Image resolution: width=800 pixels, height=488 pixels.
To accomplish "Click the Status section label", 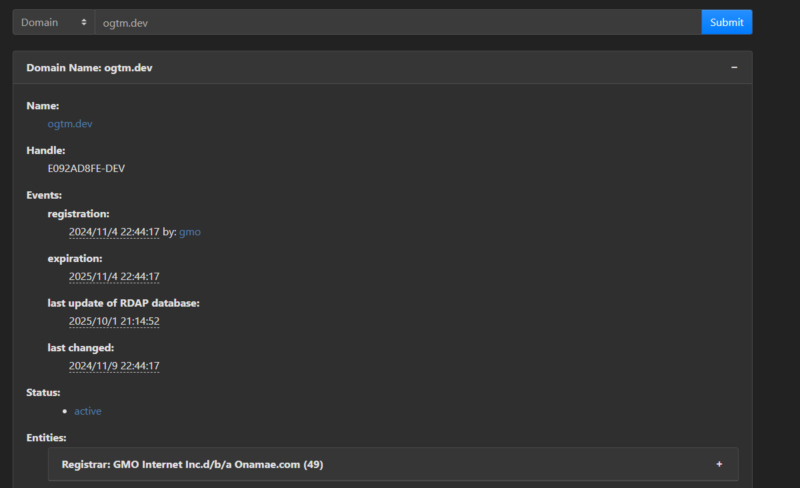I will 43,393.
